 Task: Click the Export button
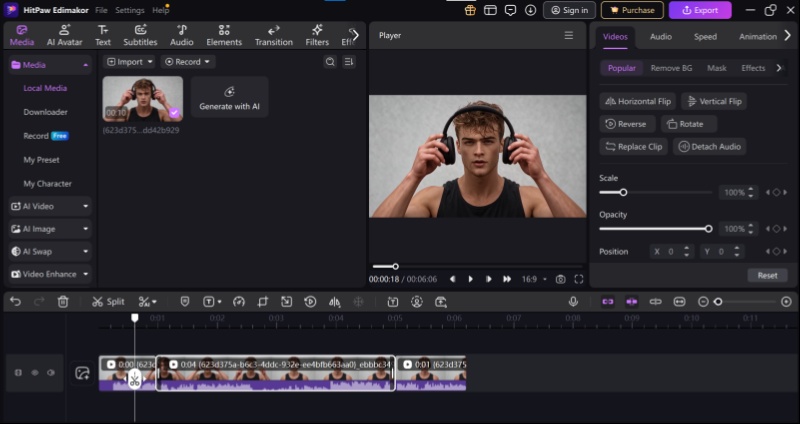coord(700,10)
